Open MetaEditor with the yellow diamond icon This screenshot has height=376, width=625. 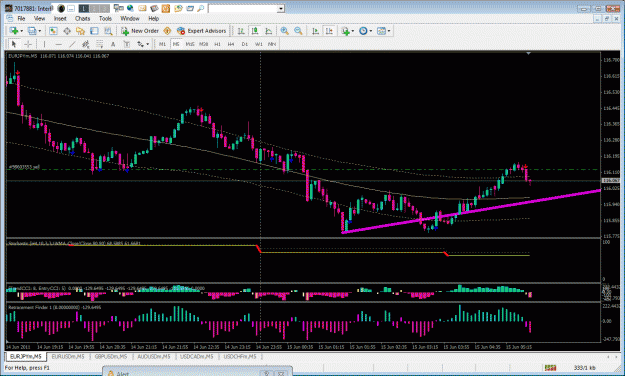point(167,31)
